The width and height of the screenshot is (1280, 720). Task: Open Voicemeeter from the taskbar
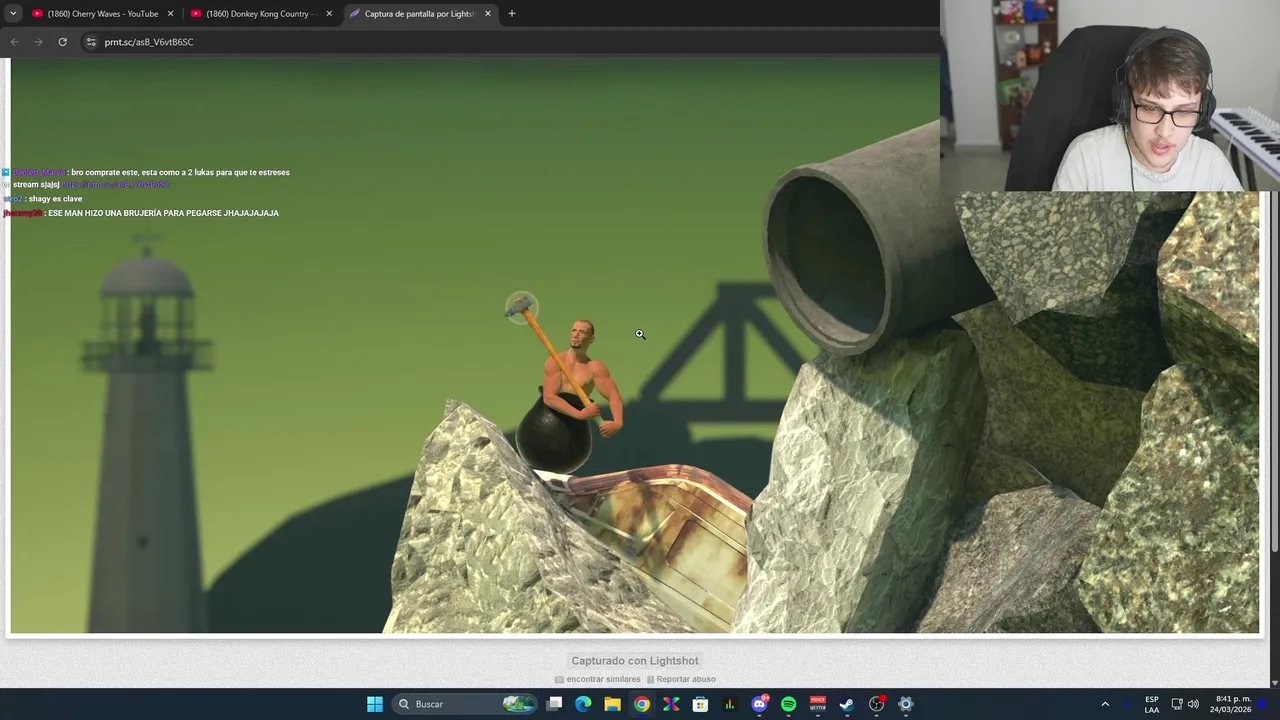pyautogui.click(x=817, y=704)
